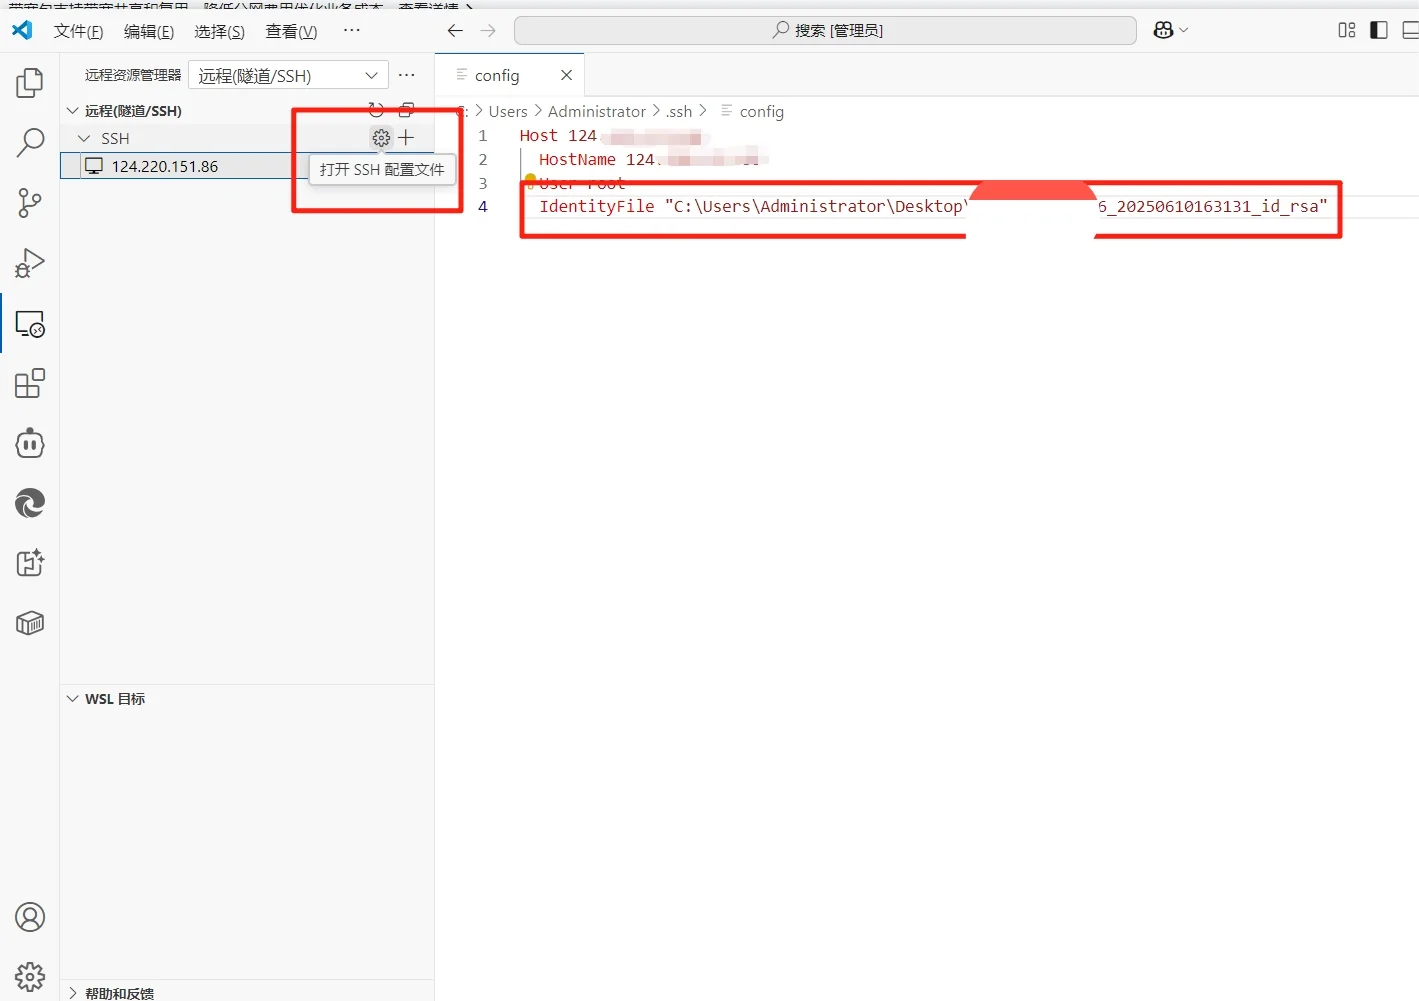Toggle customize layout control
Viewport: 1419px width, 1001px height.
click(x=1346, y=30)
